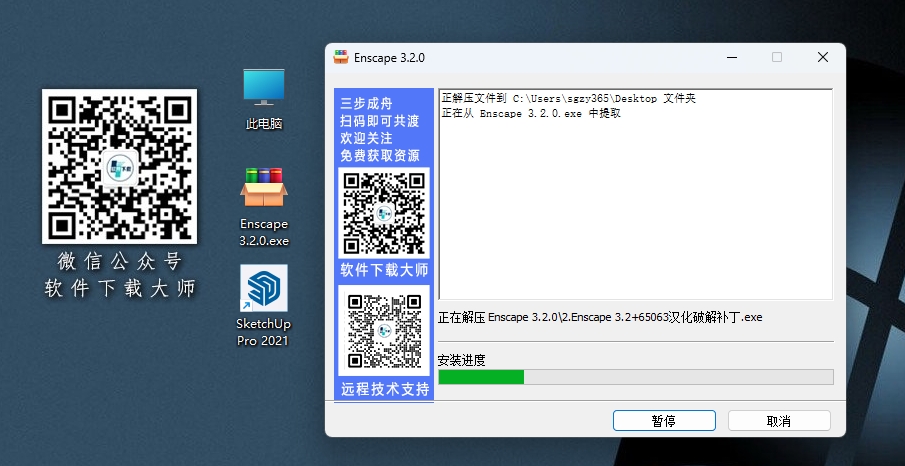Click the large desktop QR code image

[119, 166]
